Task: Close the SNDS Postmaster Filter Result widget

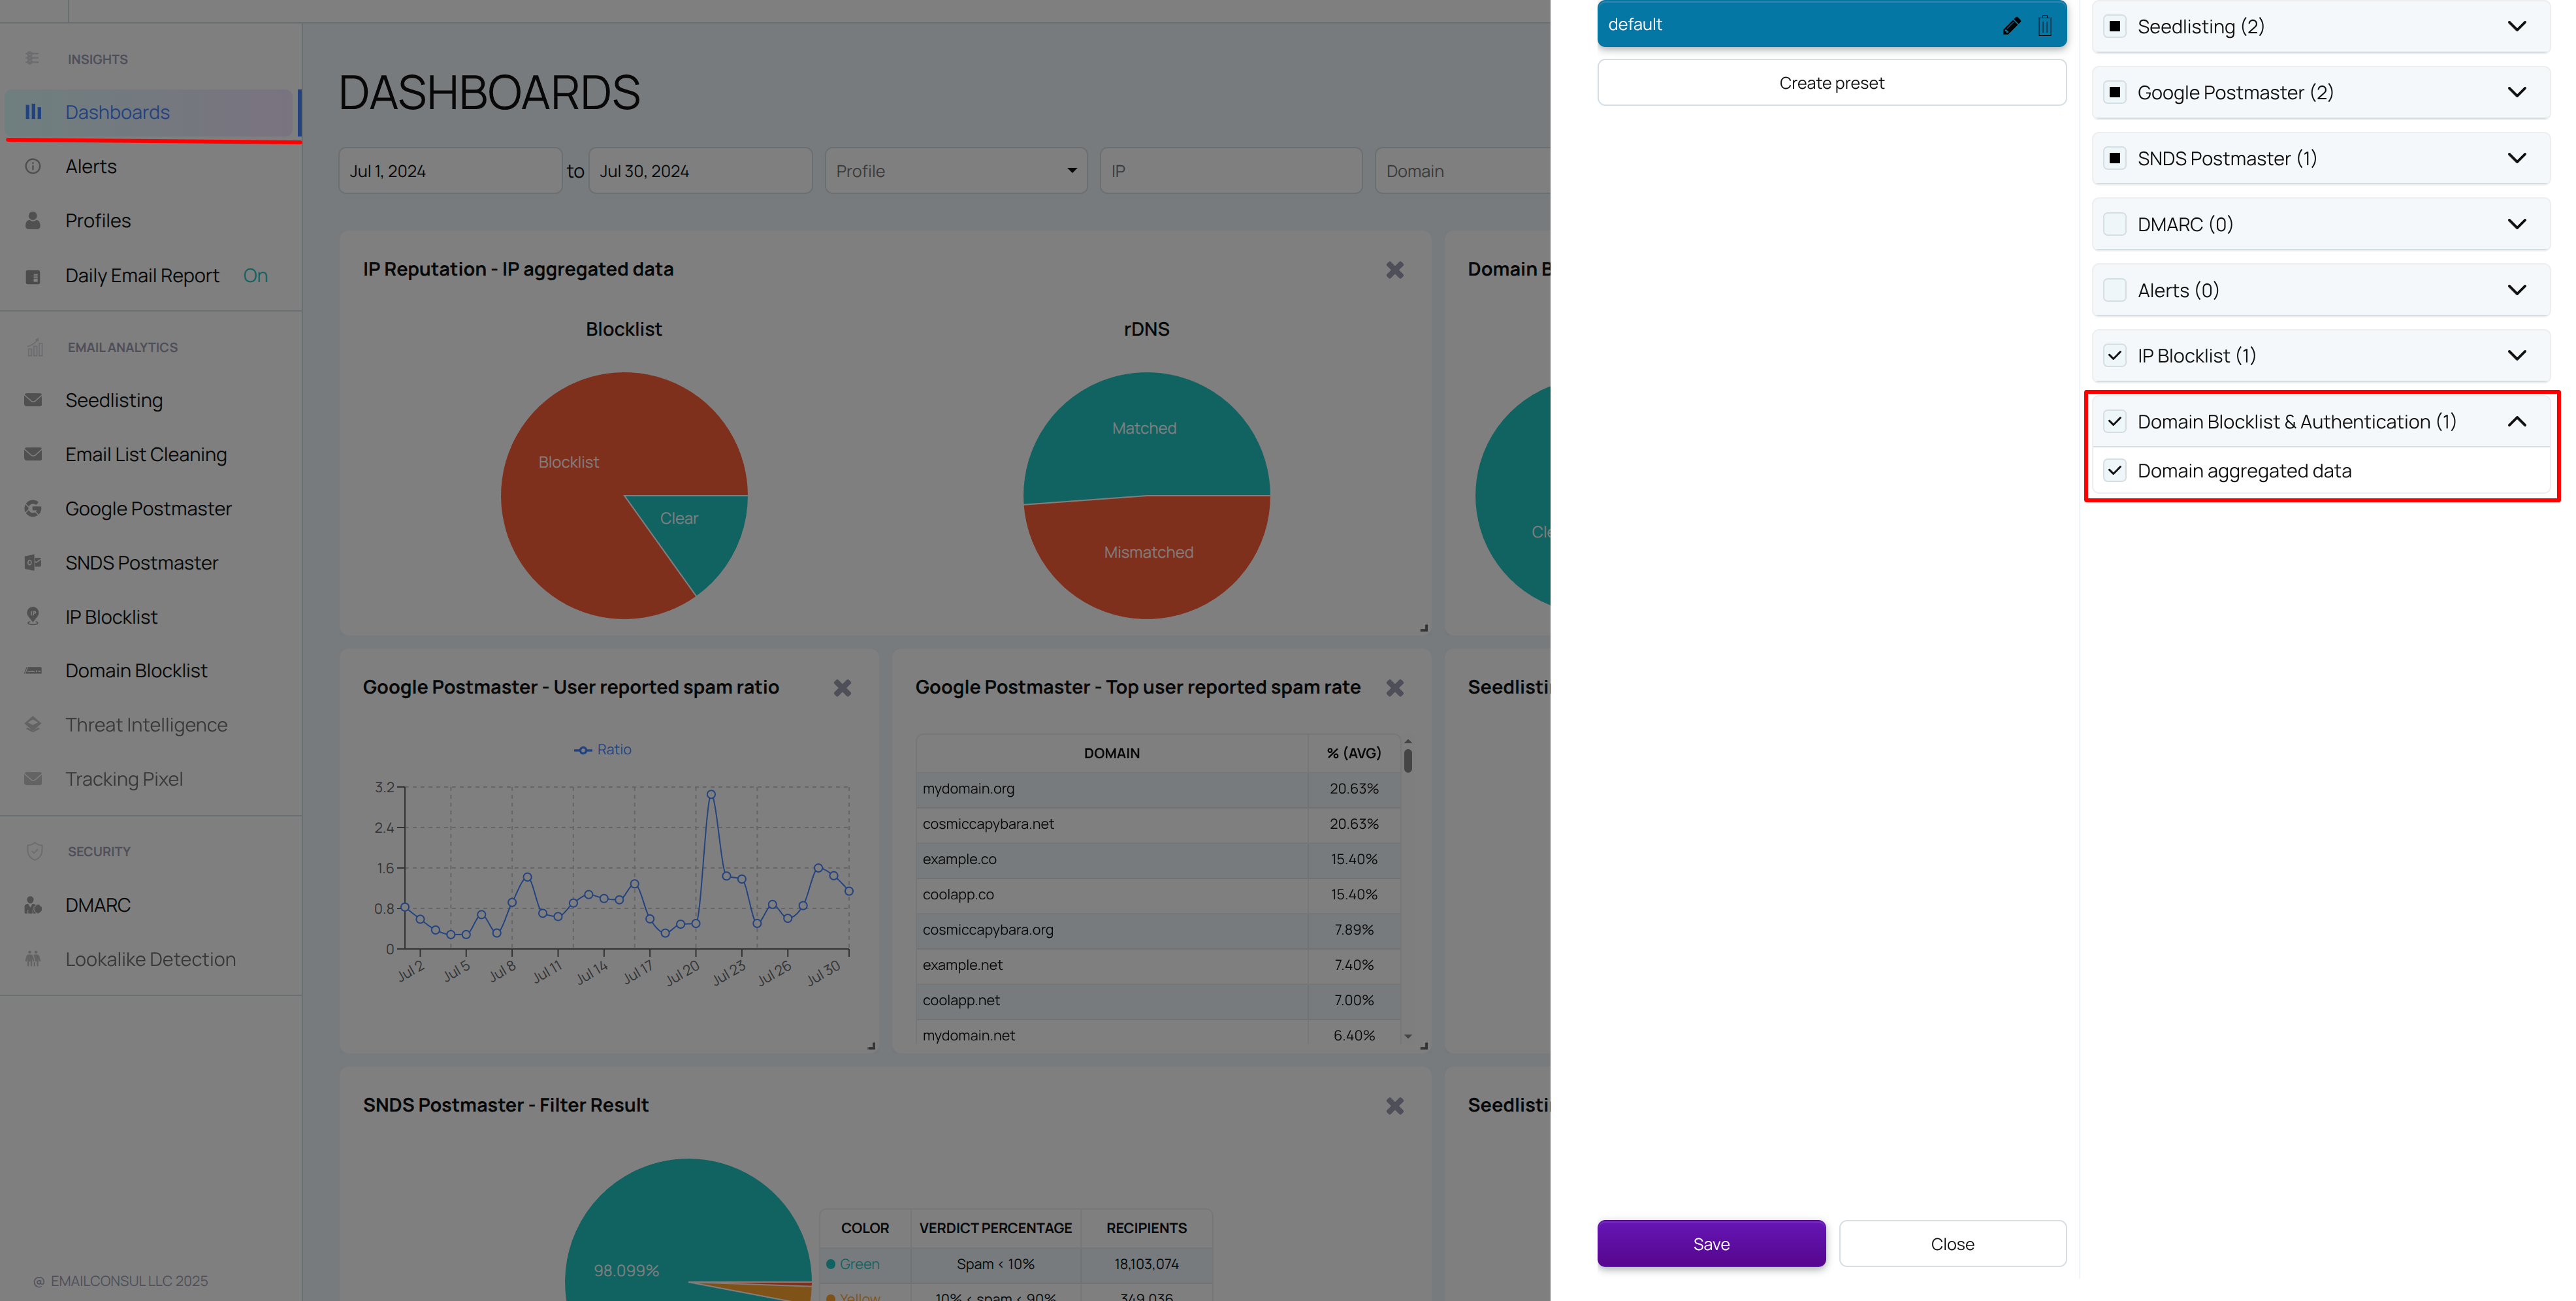Action: click(x=1395, y=1106)
